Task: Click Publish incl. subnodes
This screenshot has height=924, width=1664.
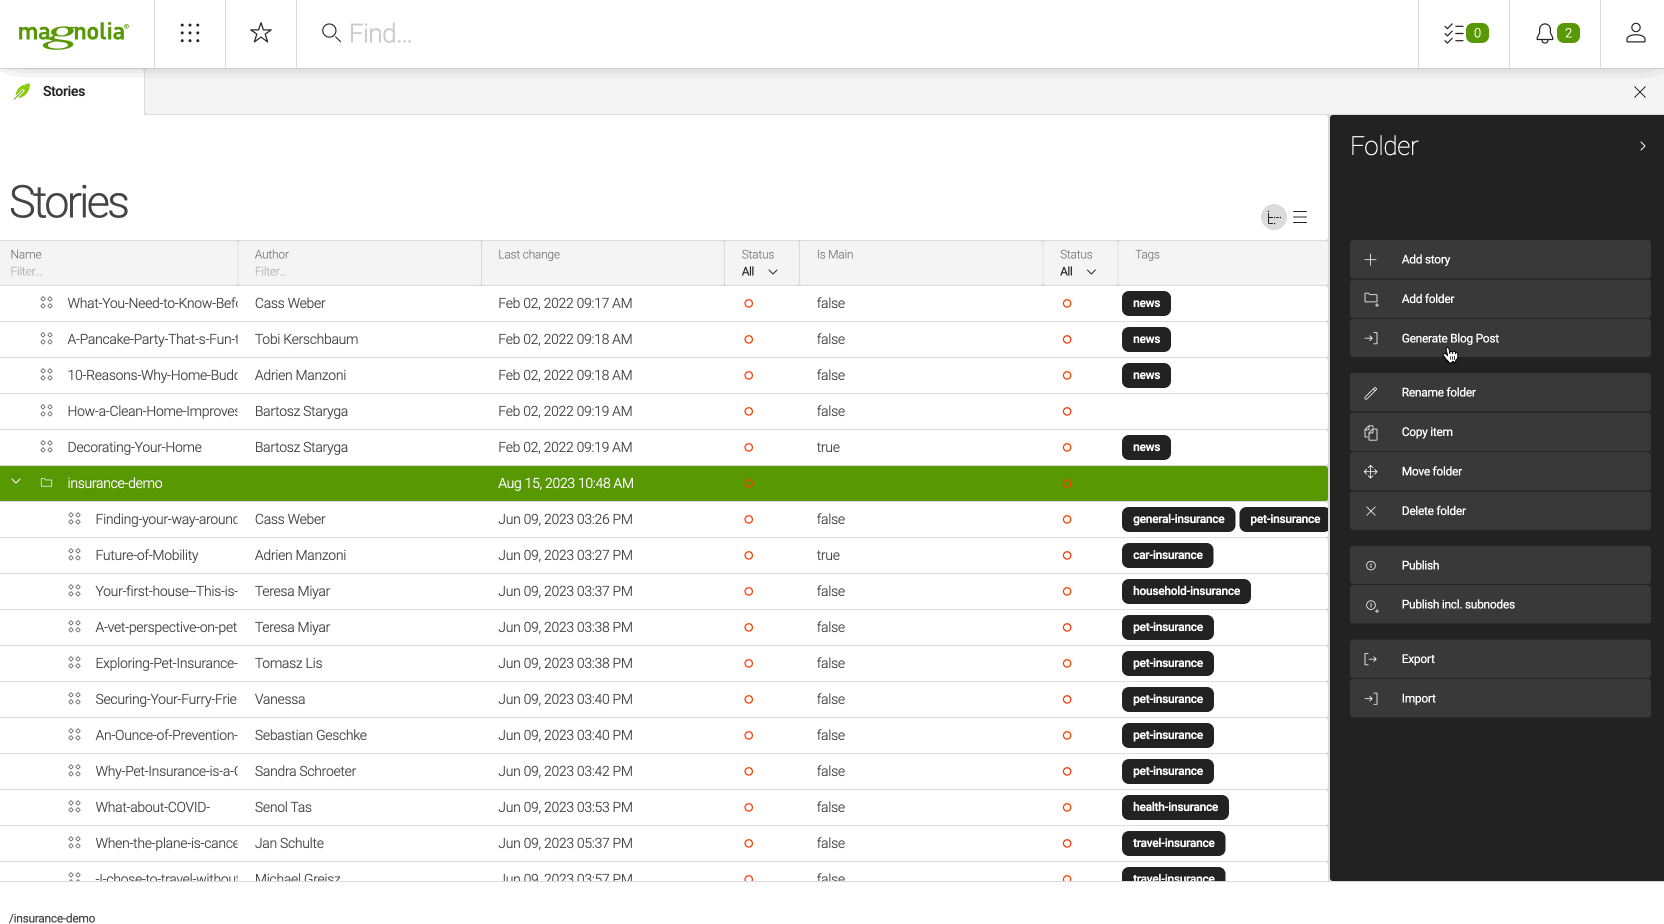Action: click(x=1457, y=605)
